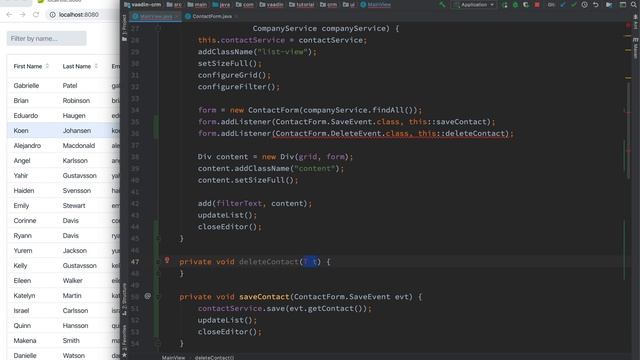Select the Ryann Davis row
Image resolution: width=640 pixels, height=360 pixels.
[63, 236]
